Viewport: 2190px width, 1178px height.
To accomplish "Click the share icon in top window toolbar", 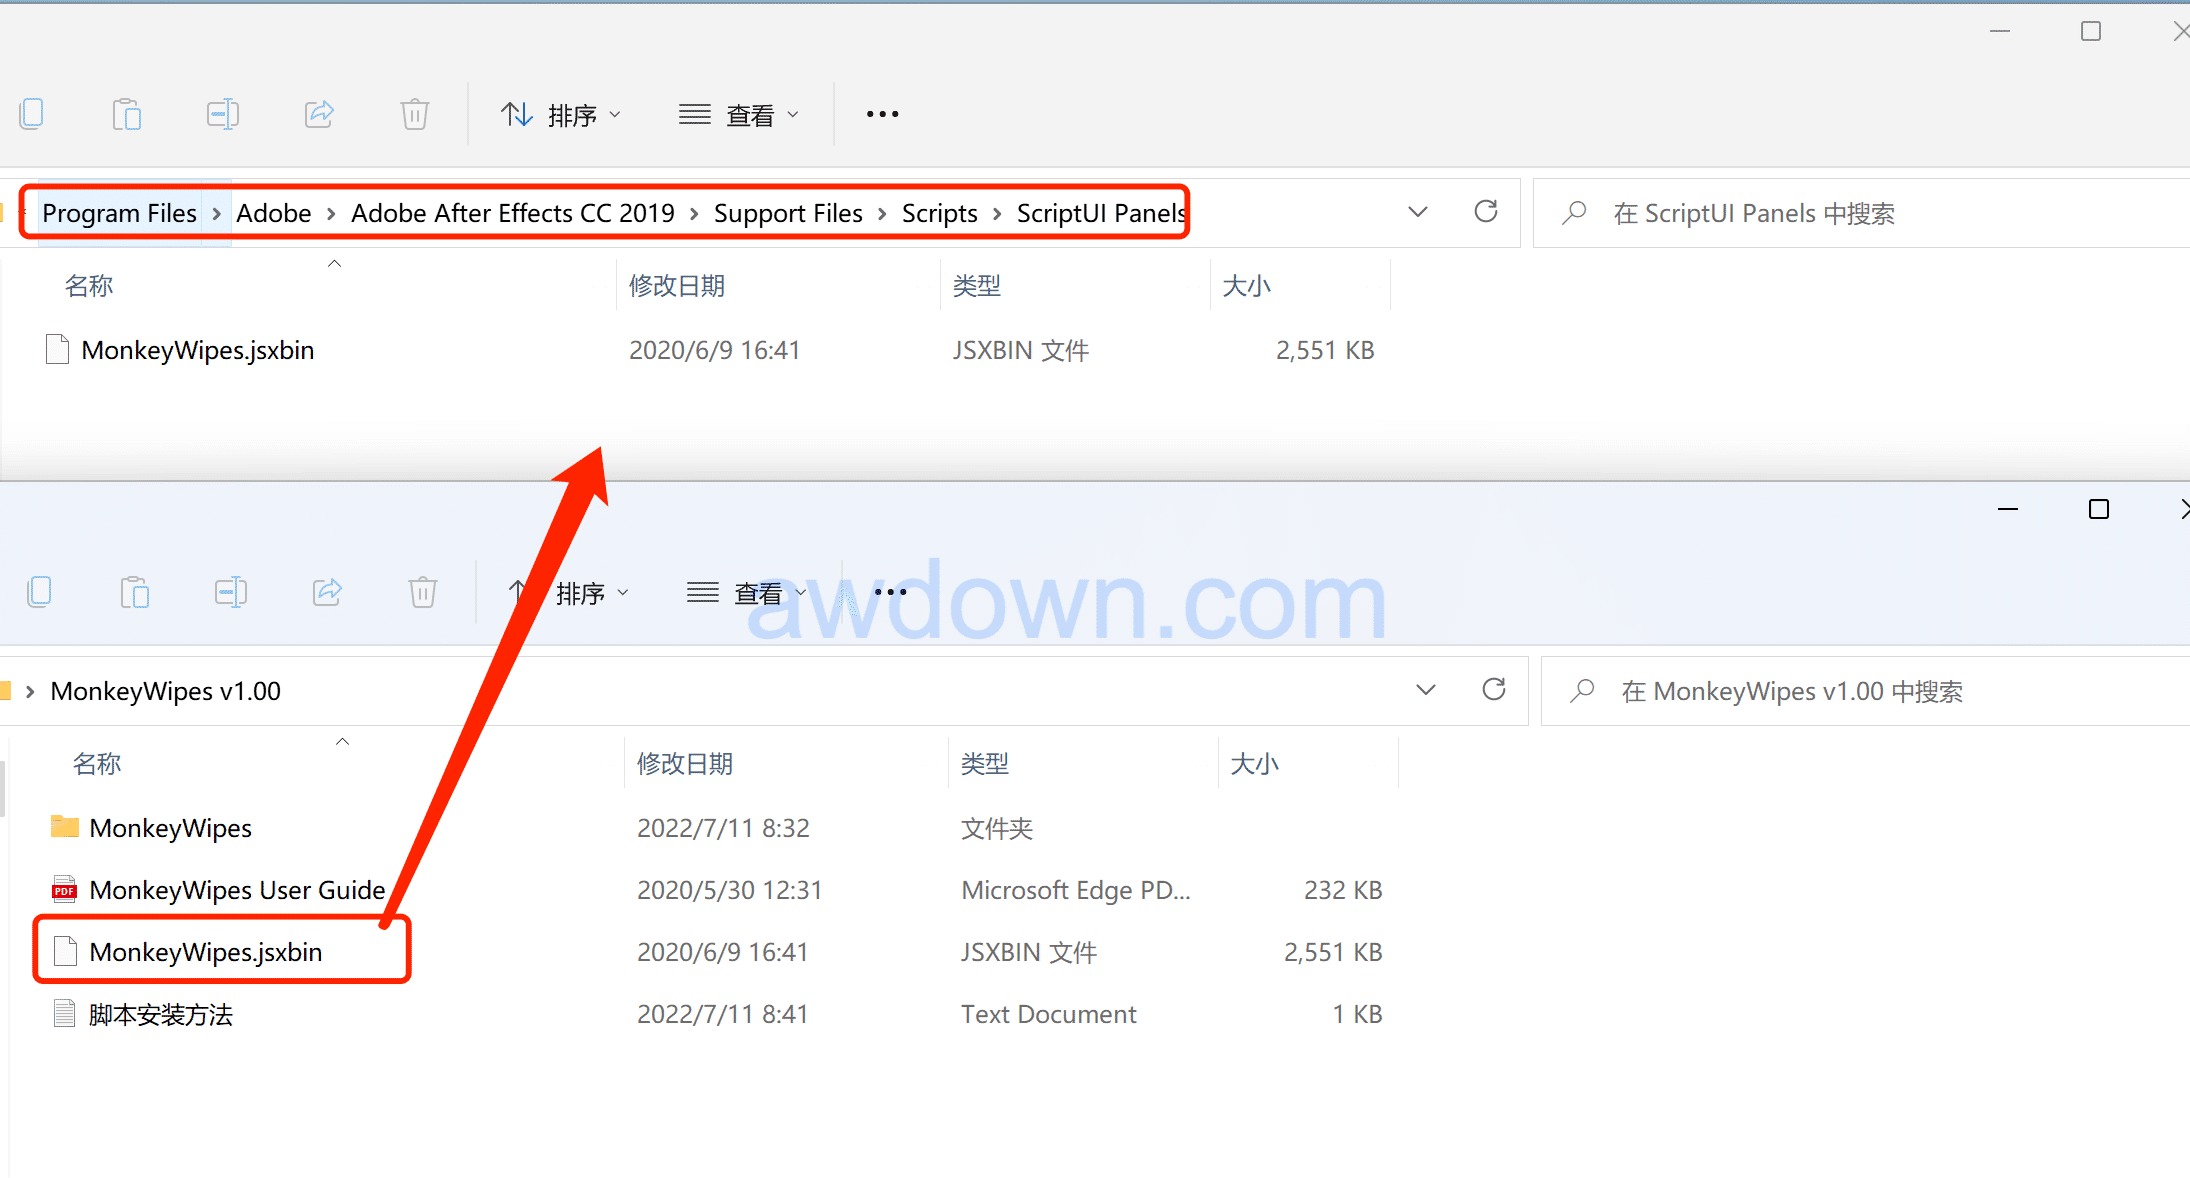I will (319, 114).
